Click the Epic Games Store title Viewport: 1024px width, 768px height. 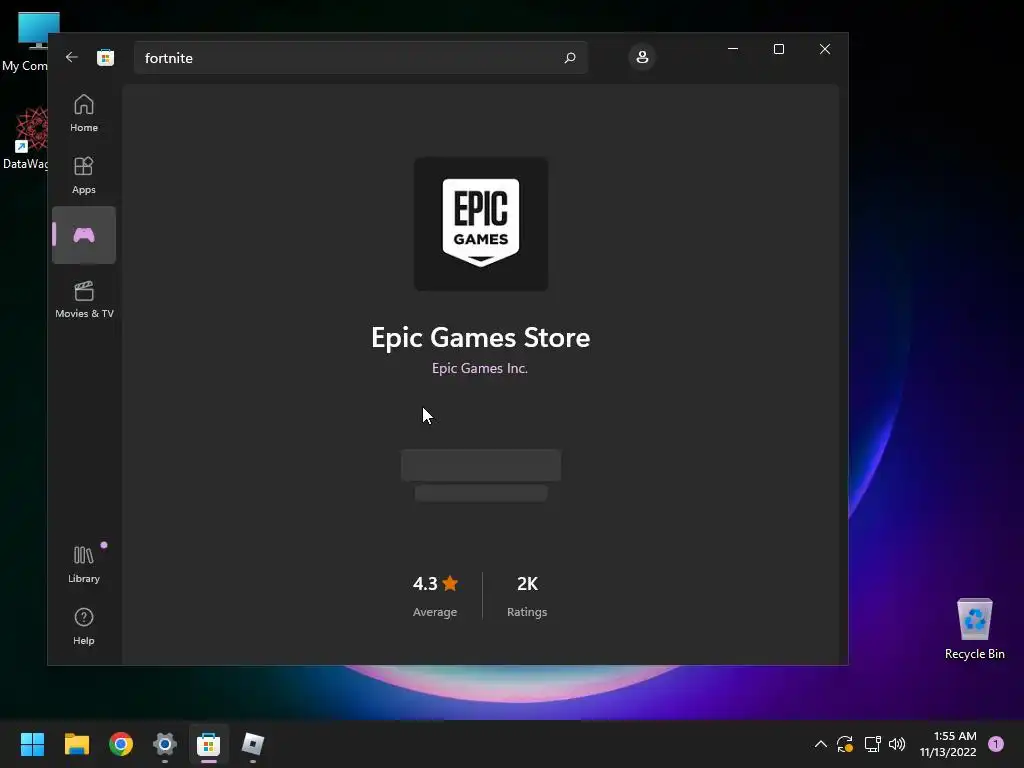(481, 338)
